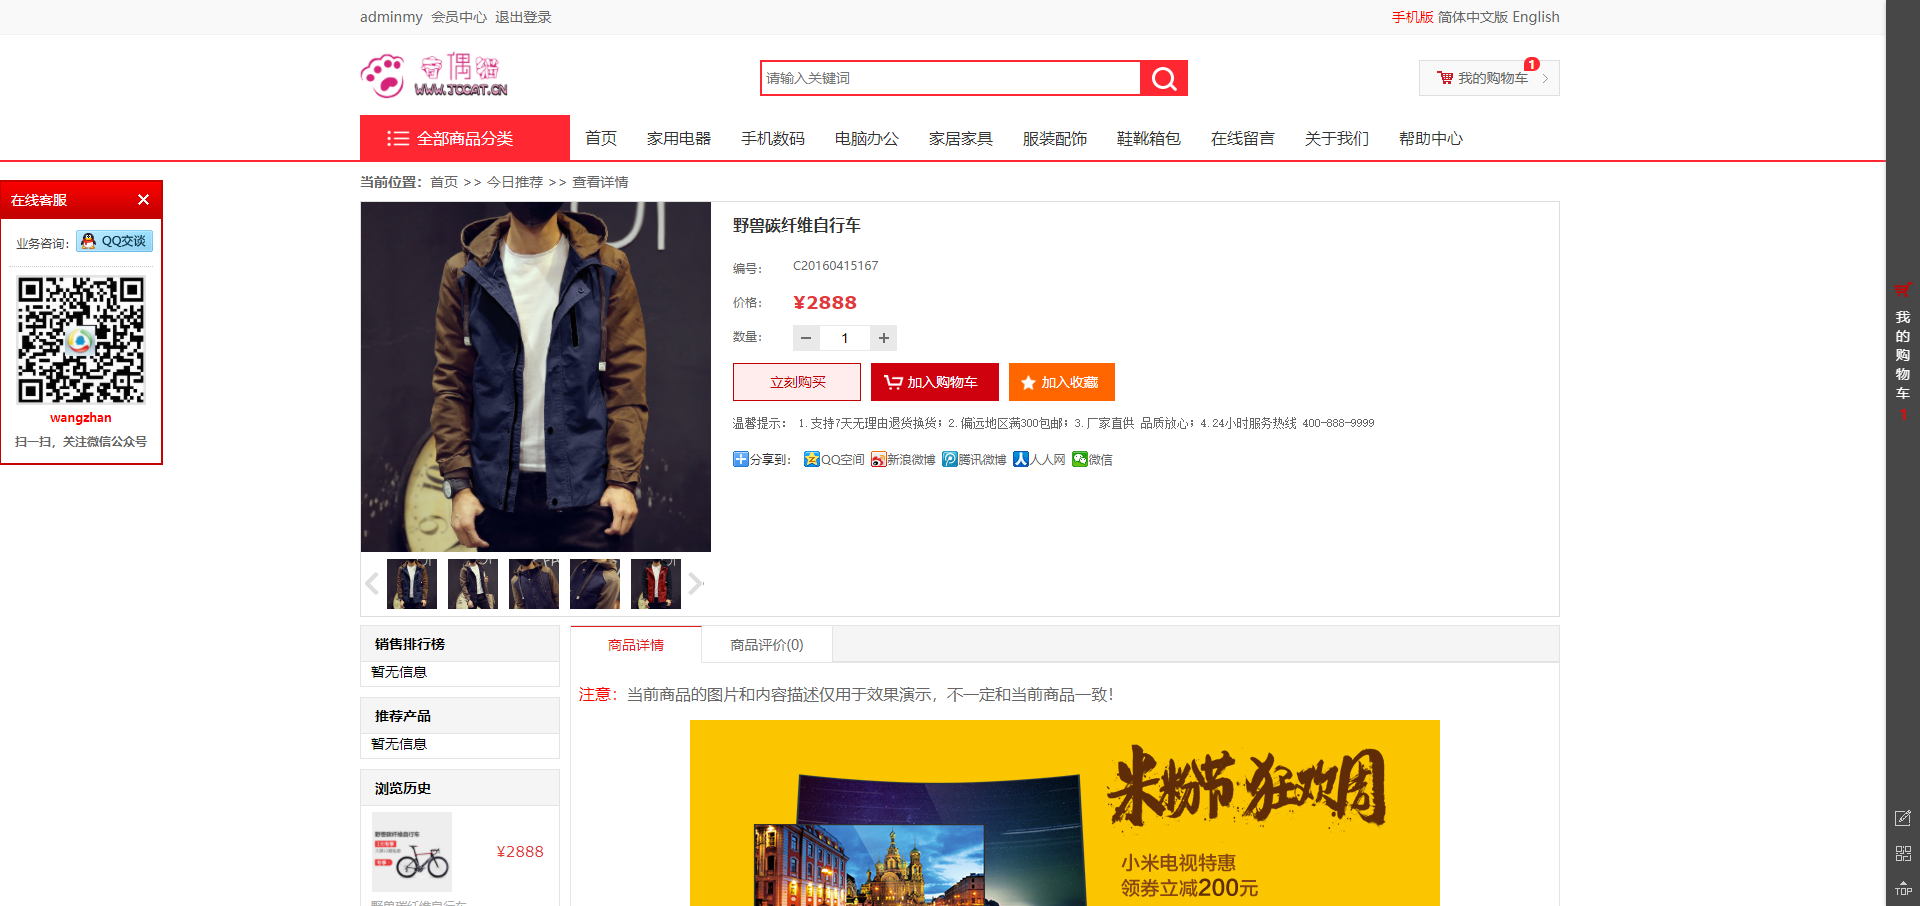The image size is (1920, 906).
Task: Go to 首页 in navigation bar
Action: (601, 138)
